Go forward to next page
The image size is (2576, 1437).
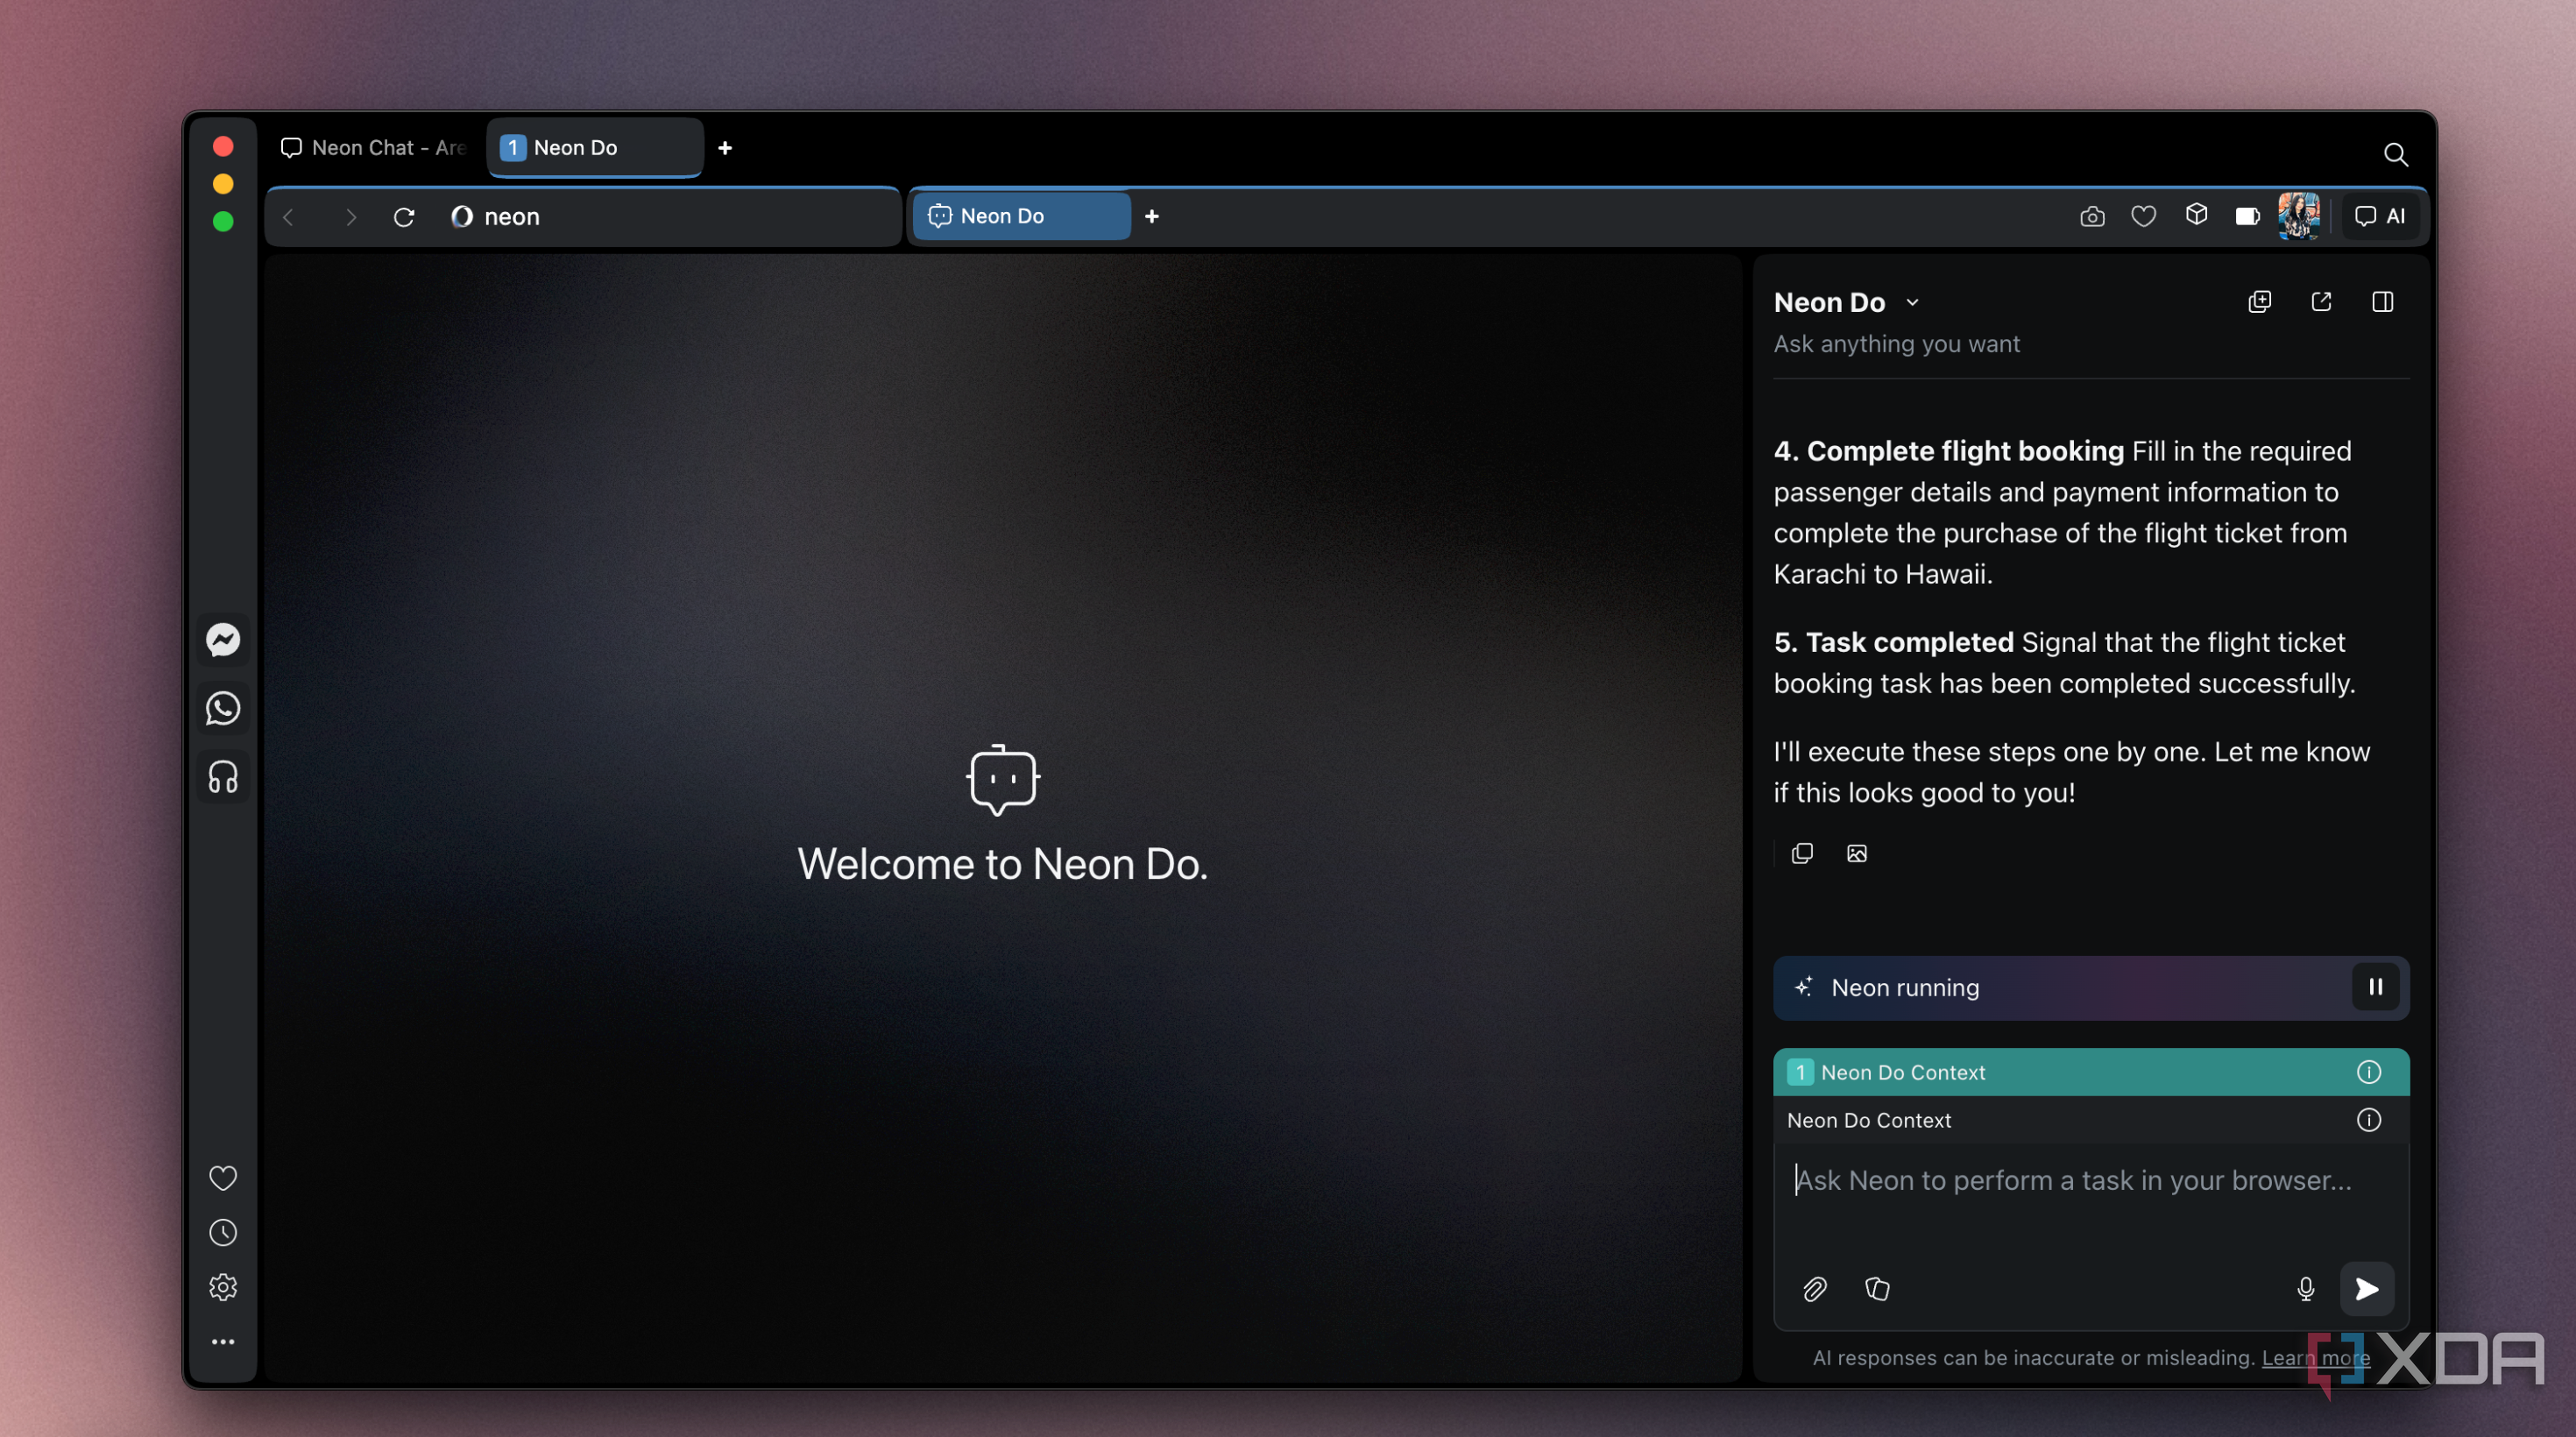coord(350,217)
